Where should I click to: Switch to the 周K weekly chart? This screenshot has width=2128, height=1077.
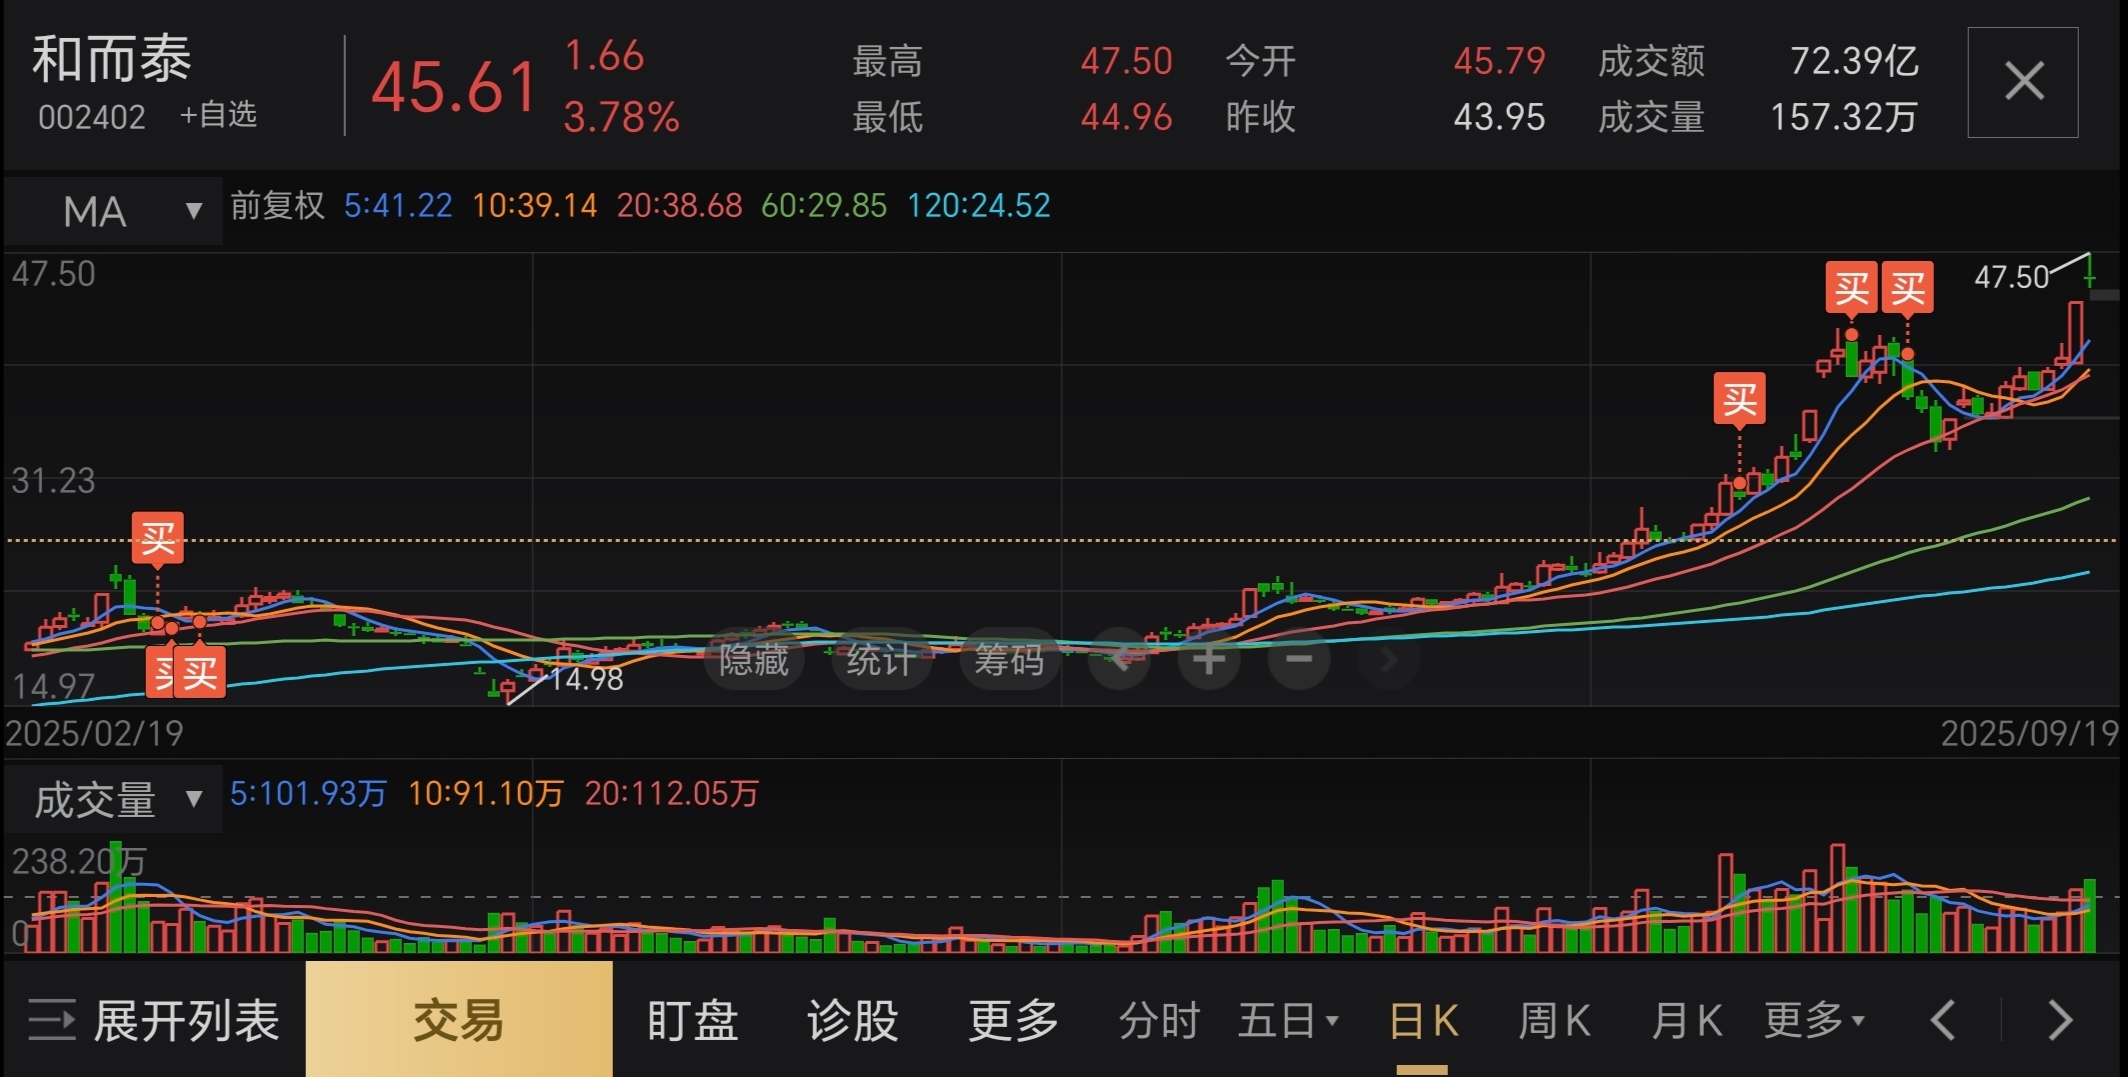coord(1554,1021)
